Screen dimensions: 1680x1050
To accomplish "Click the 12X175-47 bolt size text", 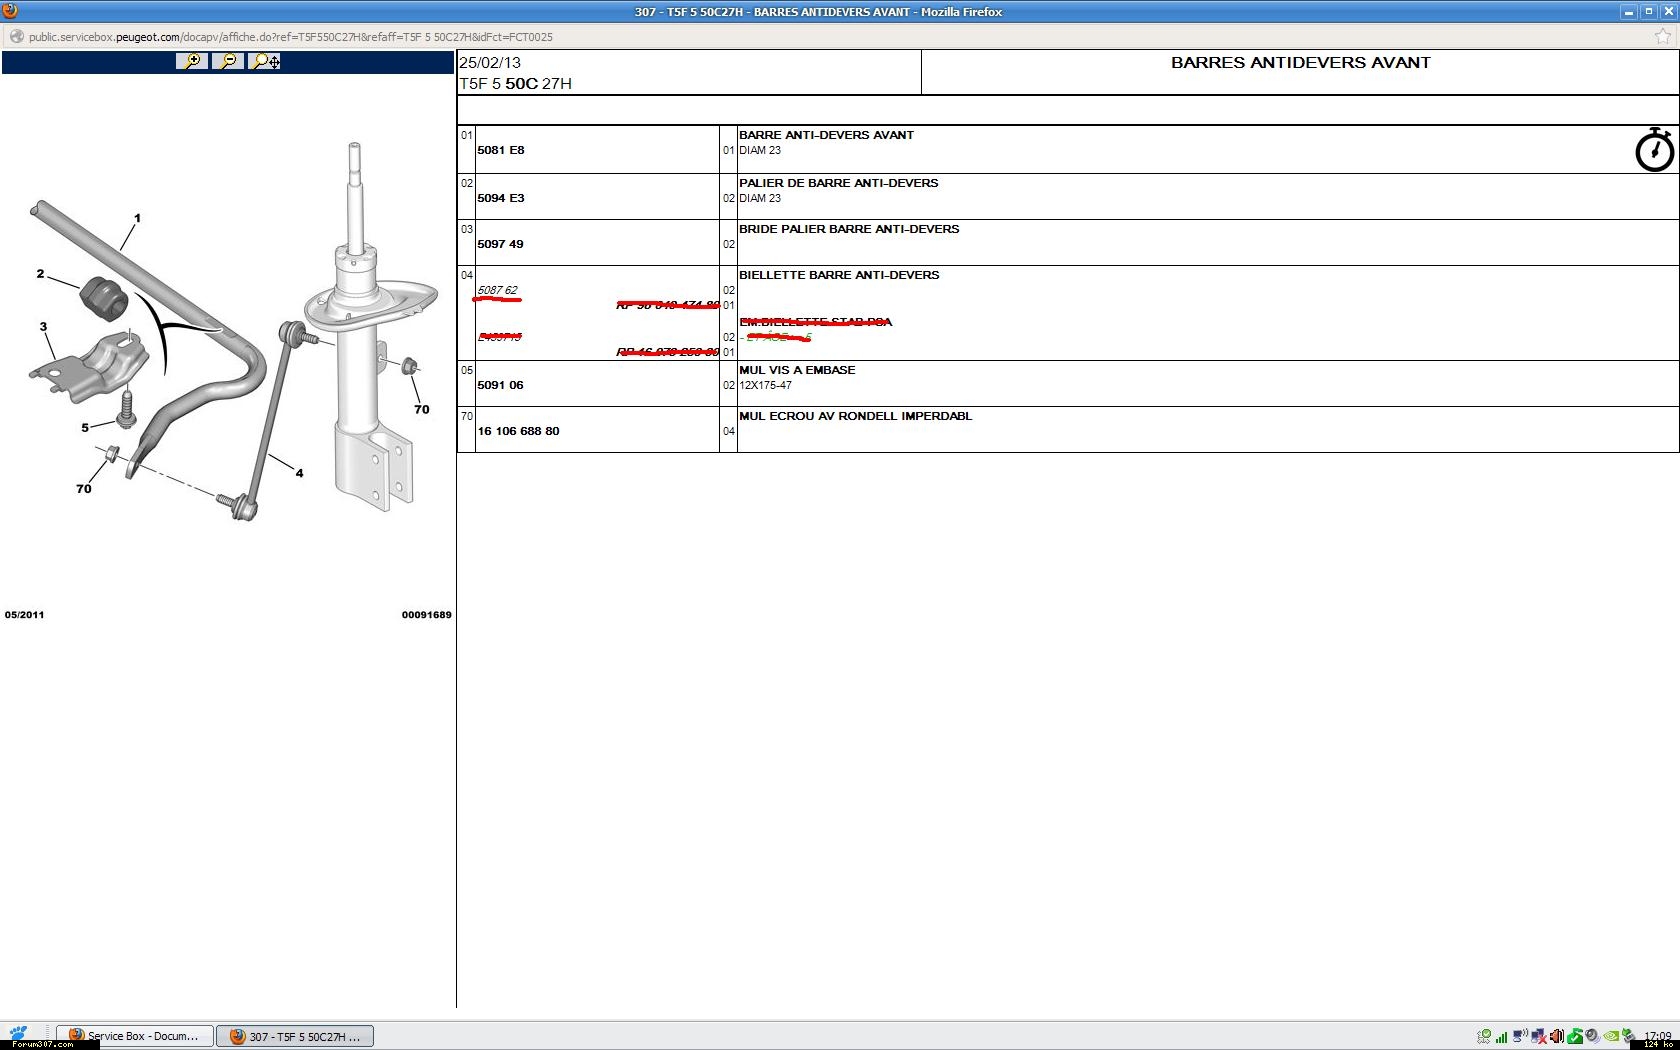I will [x=765, y=385].
